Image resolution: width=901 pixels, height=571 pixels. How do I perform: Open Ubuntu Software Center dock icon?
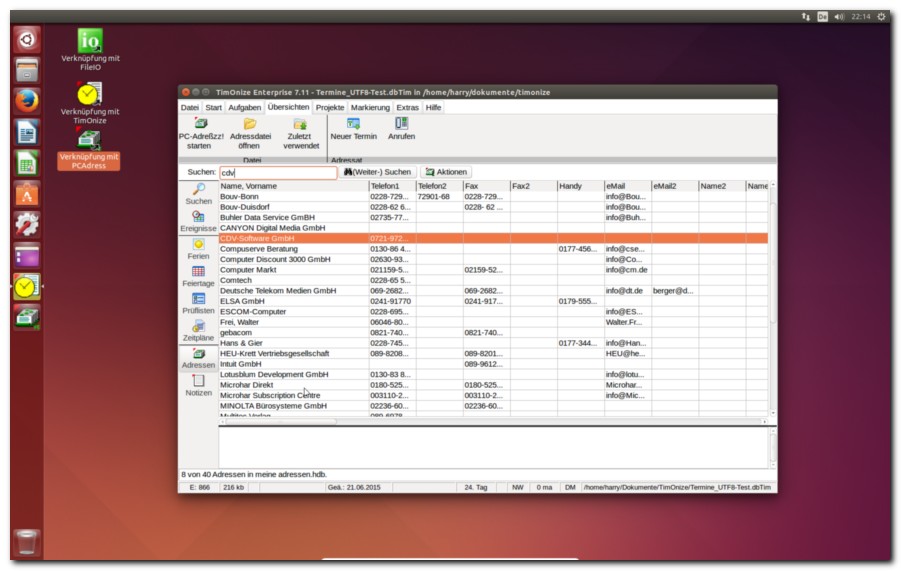click(26, 194)
